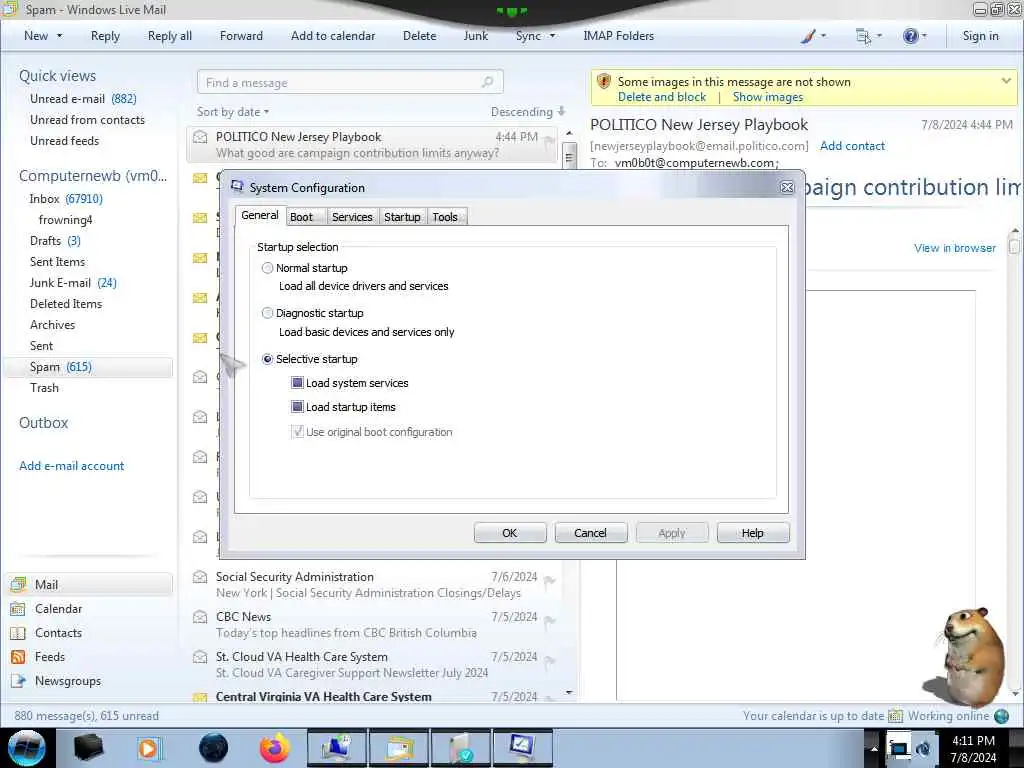1024x768 pixels.
Task: Click the Mail icon in the lower-left panel
Action: click(x=18, y=584)
